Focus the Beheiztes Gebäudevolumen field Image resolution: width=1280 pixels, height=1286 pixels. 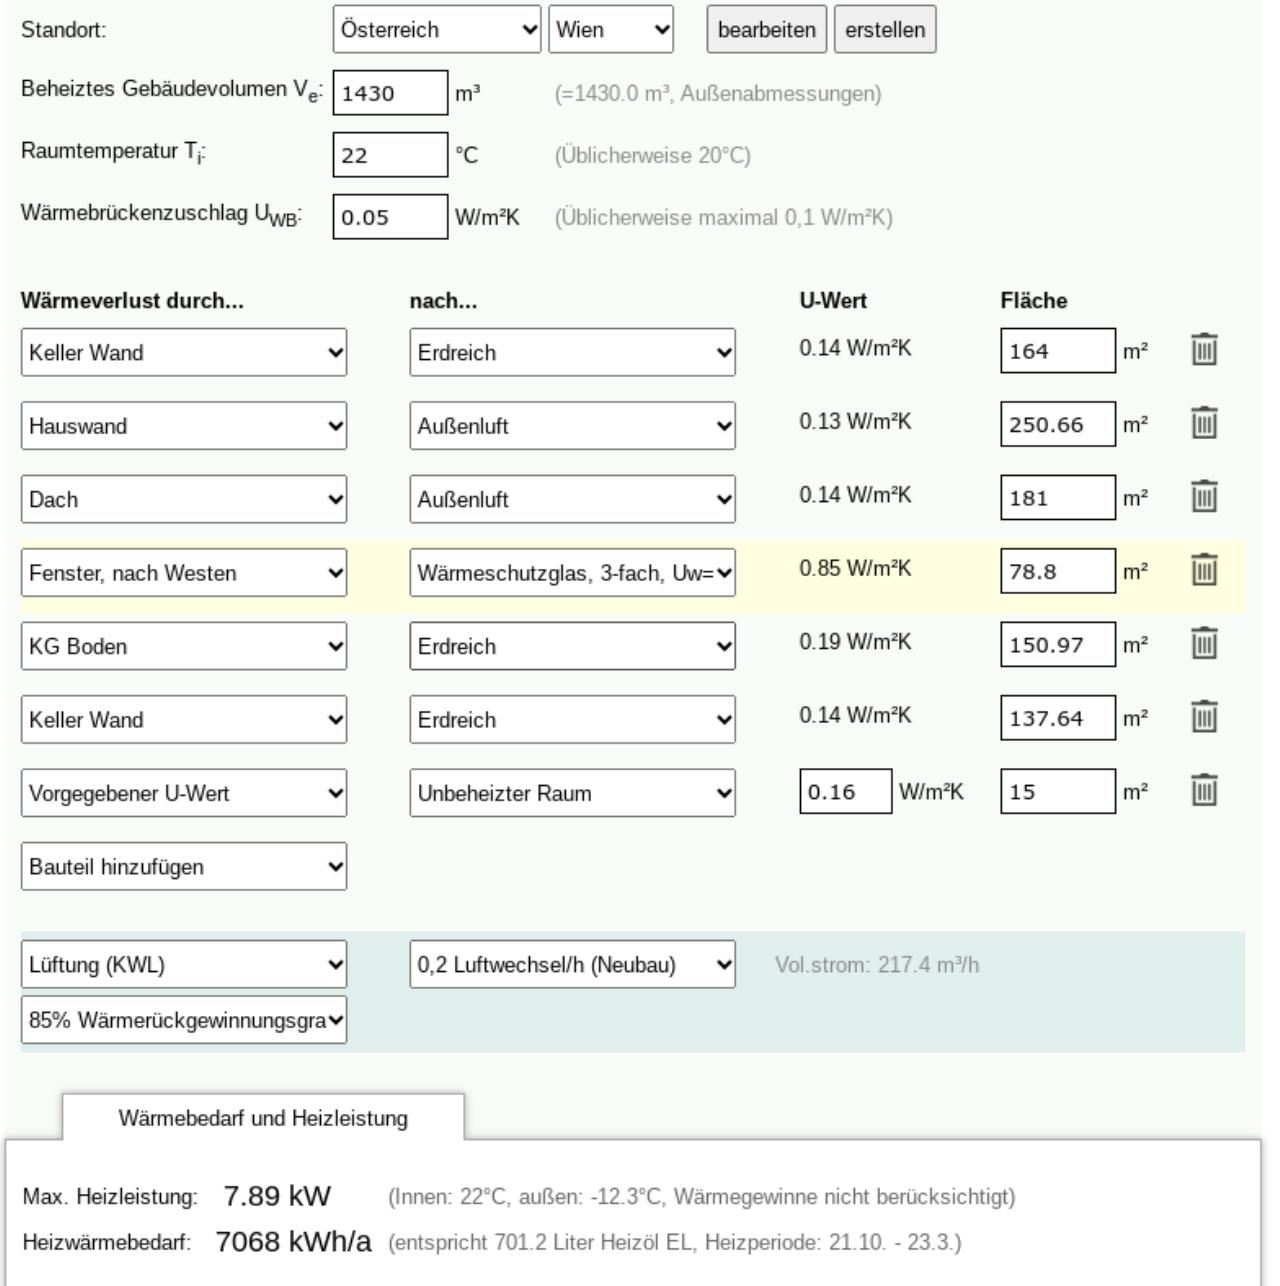390,93
